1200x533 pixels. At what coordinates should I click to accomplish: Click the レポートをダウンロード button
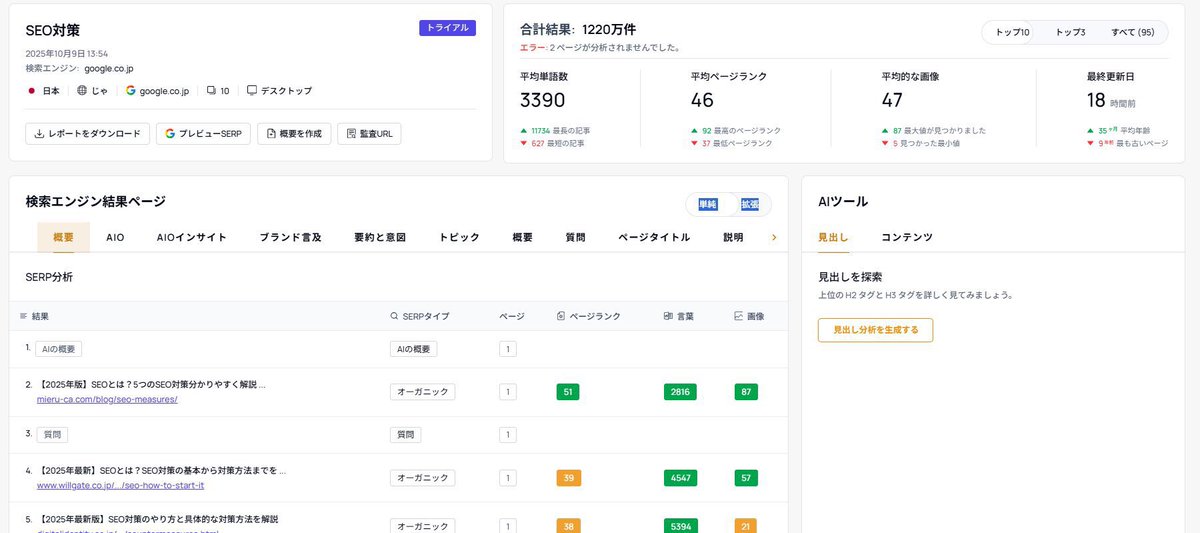pos(88,133)
